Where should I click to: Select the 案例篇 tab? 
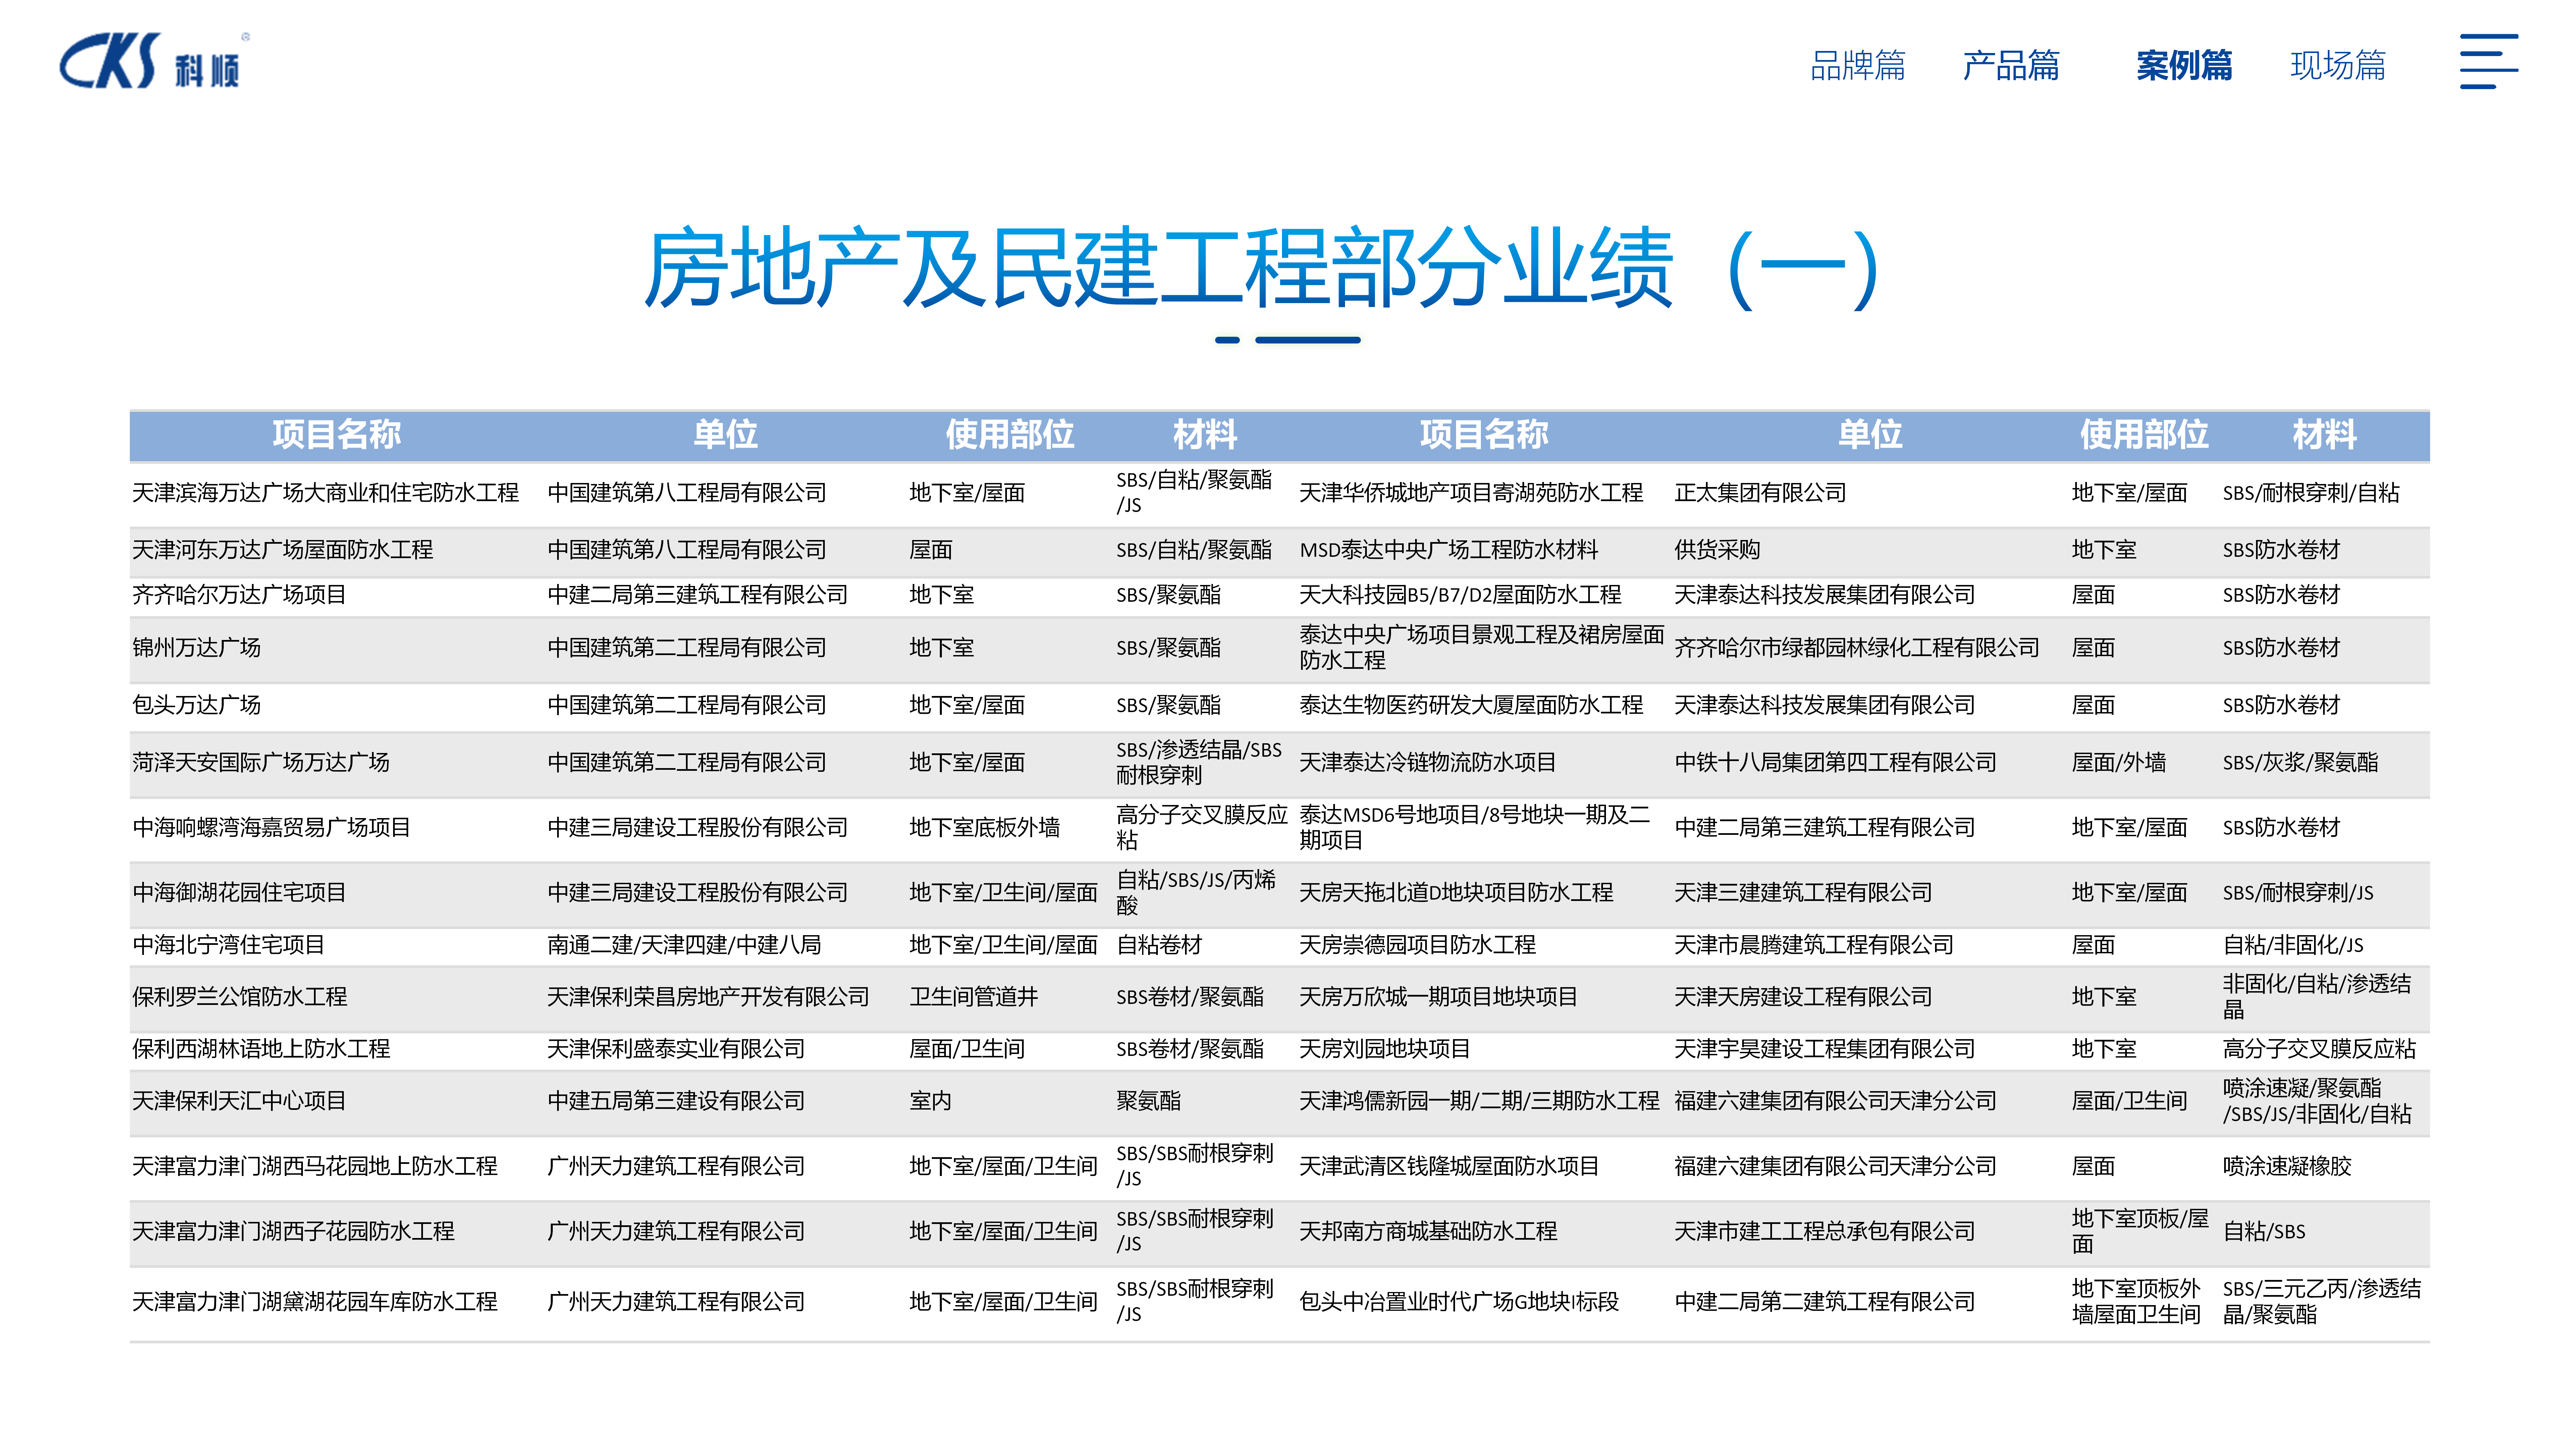tap(2184, 66)
